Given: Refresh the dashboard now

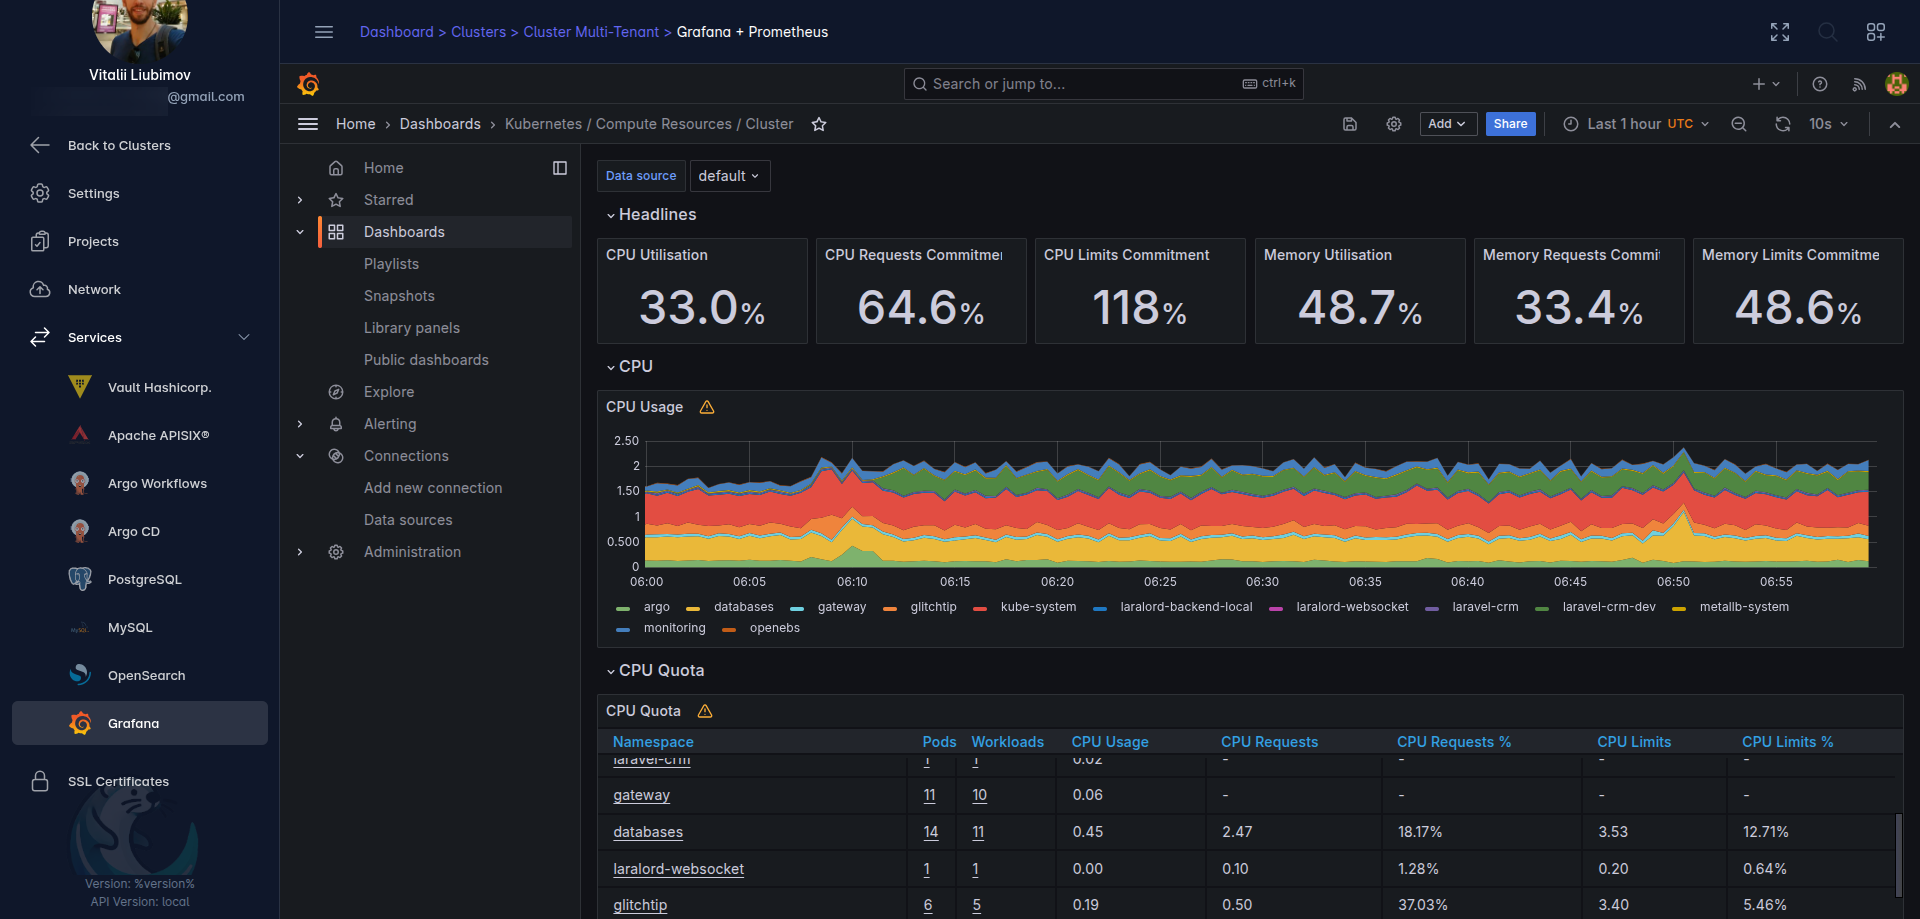Looking at the screenshot, I should pyautogui.click(x=1783, y=124).
